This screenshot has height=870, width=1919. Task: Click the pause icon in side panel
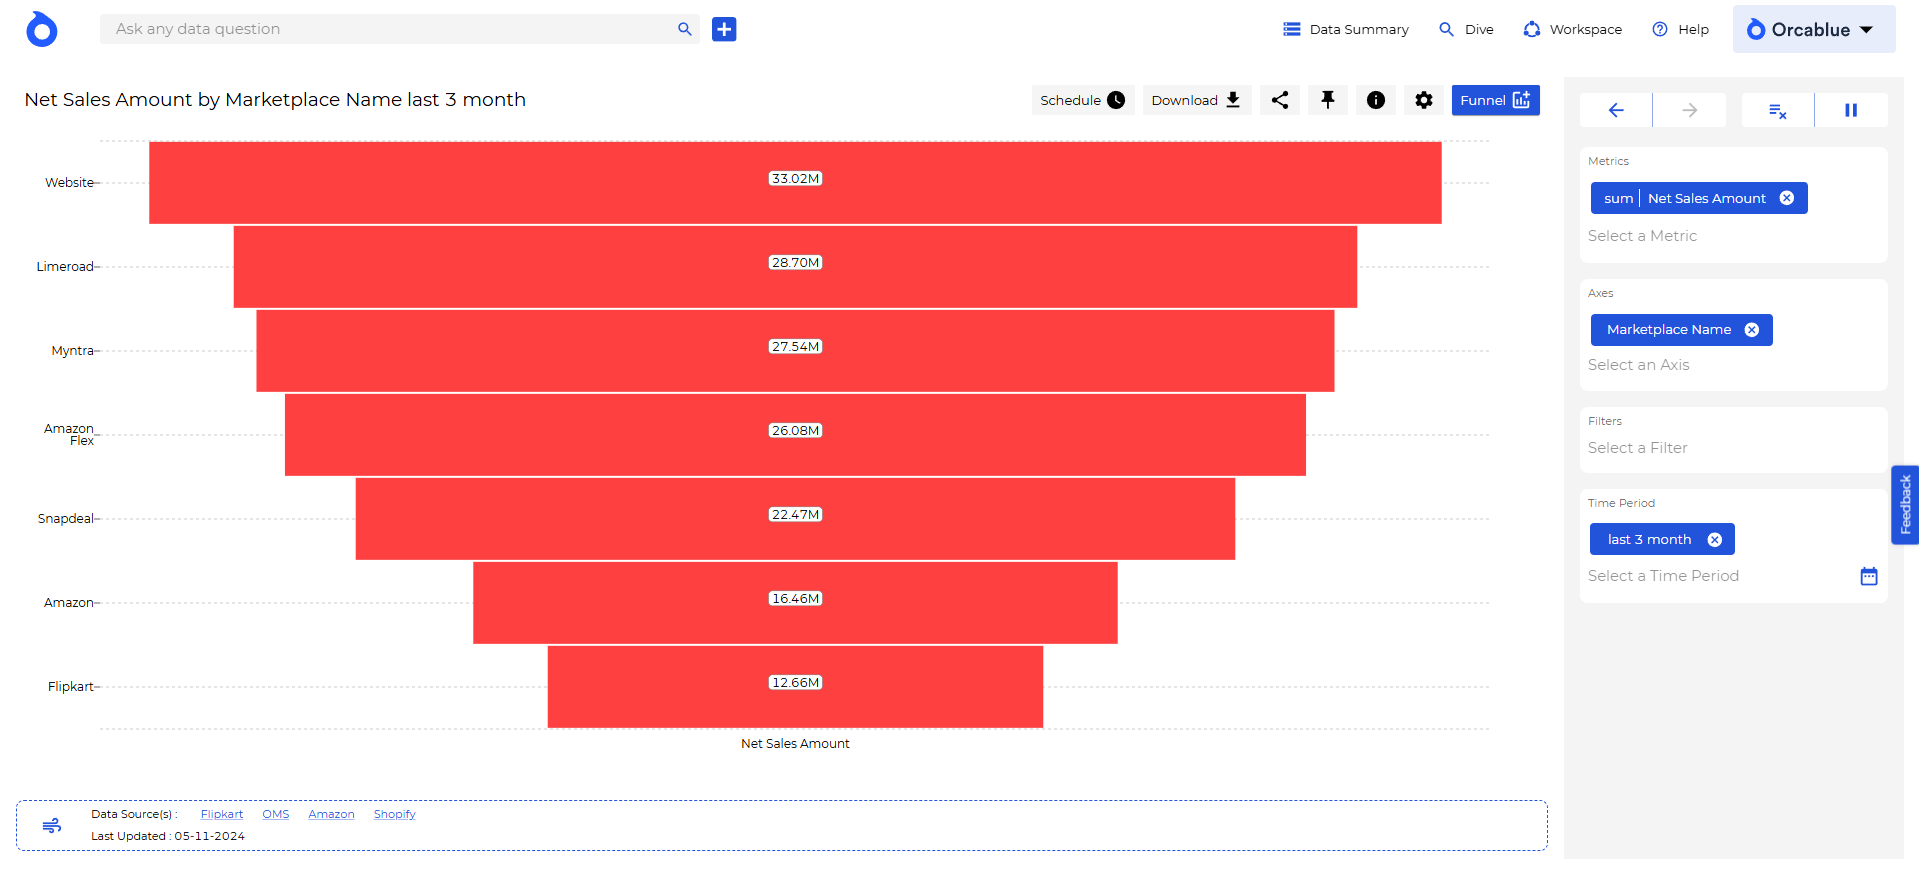pyautogui.click(x=1851, y=110)
